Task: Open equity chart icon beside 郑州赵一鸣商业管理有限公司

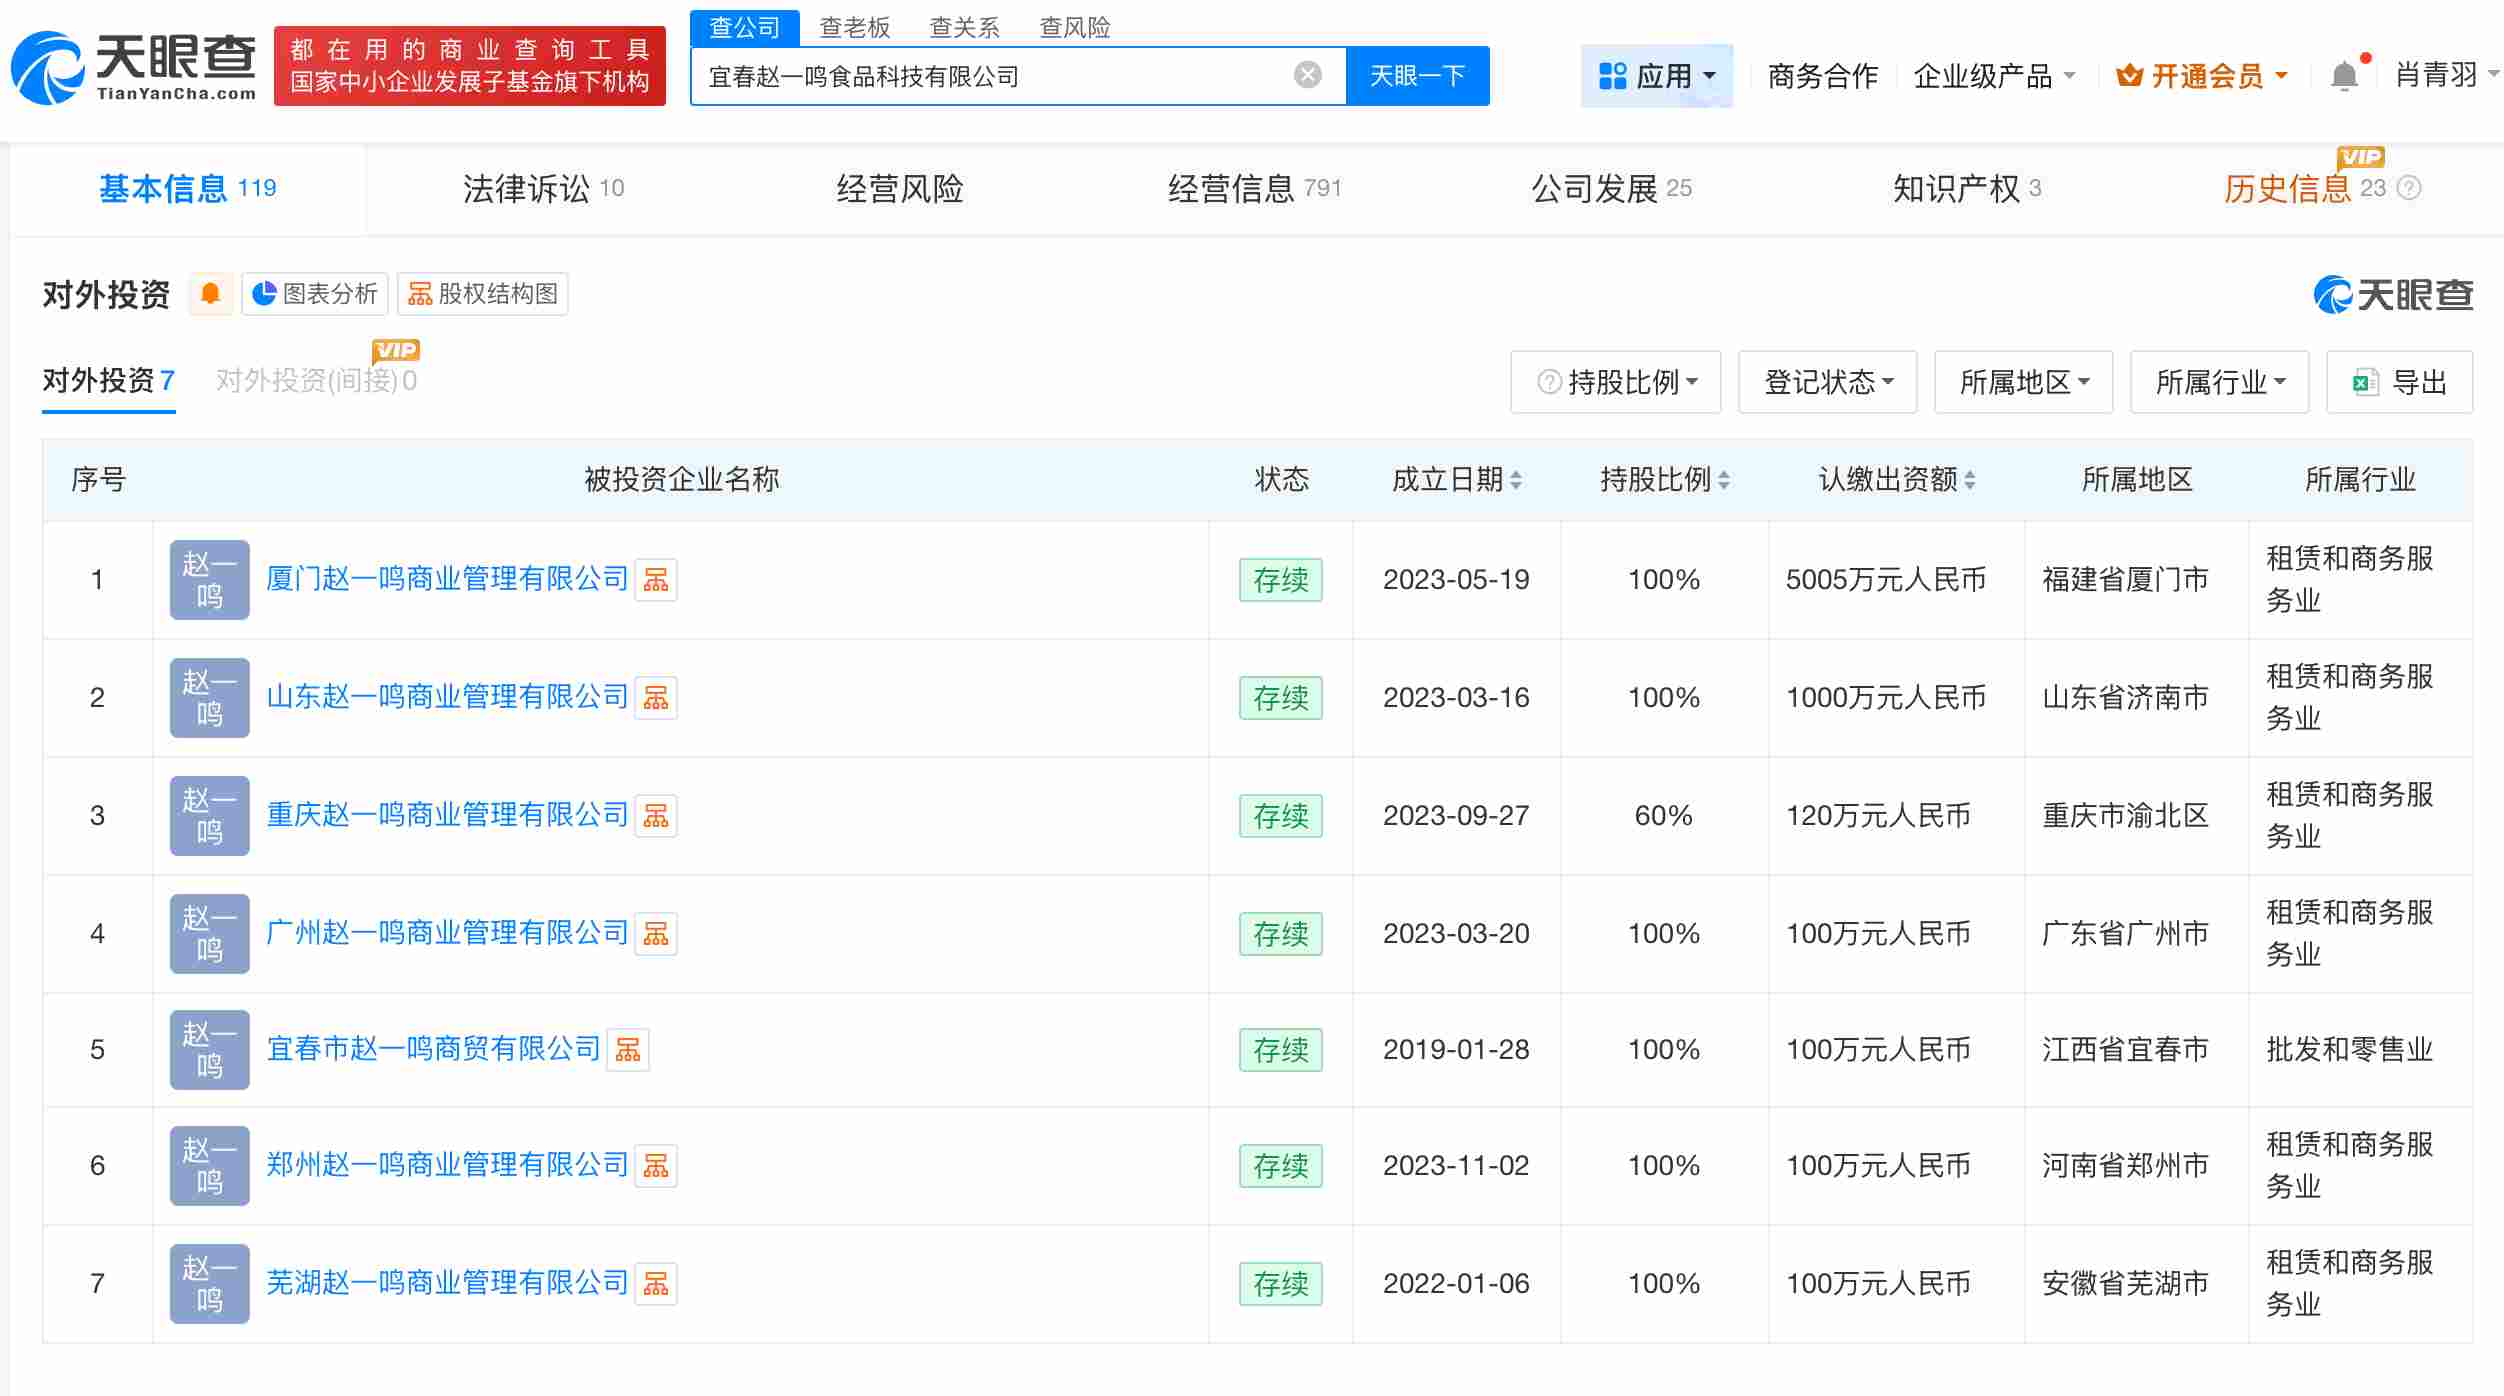Action: click(657, 1166)
